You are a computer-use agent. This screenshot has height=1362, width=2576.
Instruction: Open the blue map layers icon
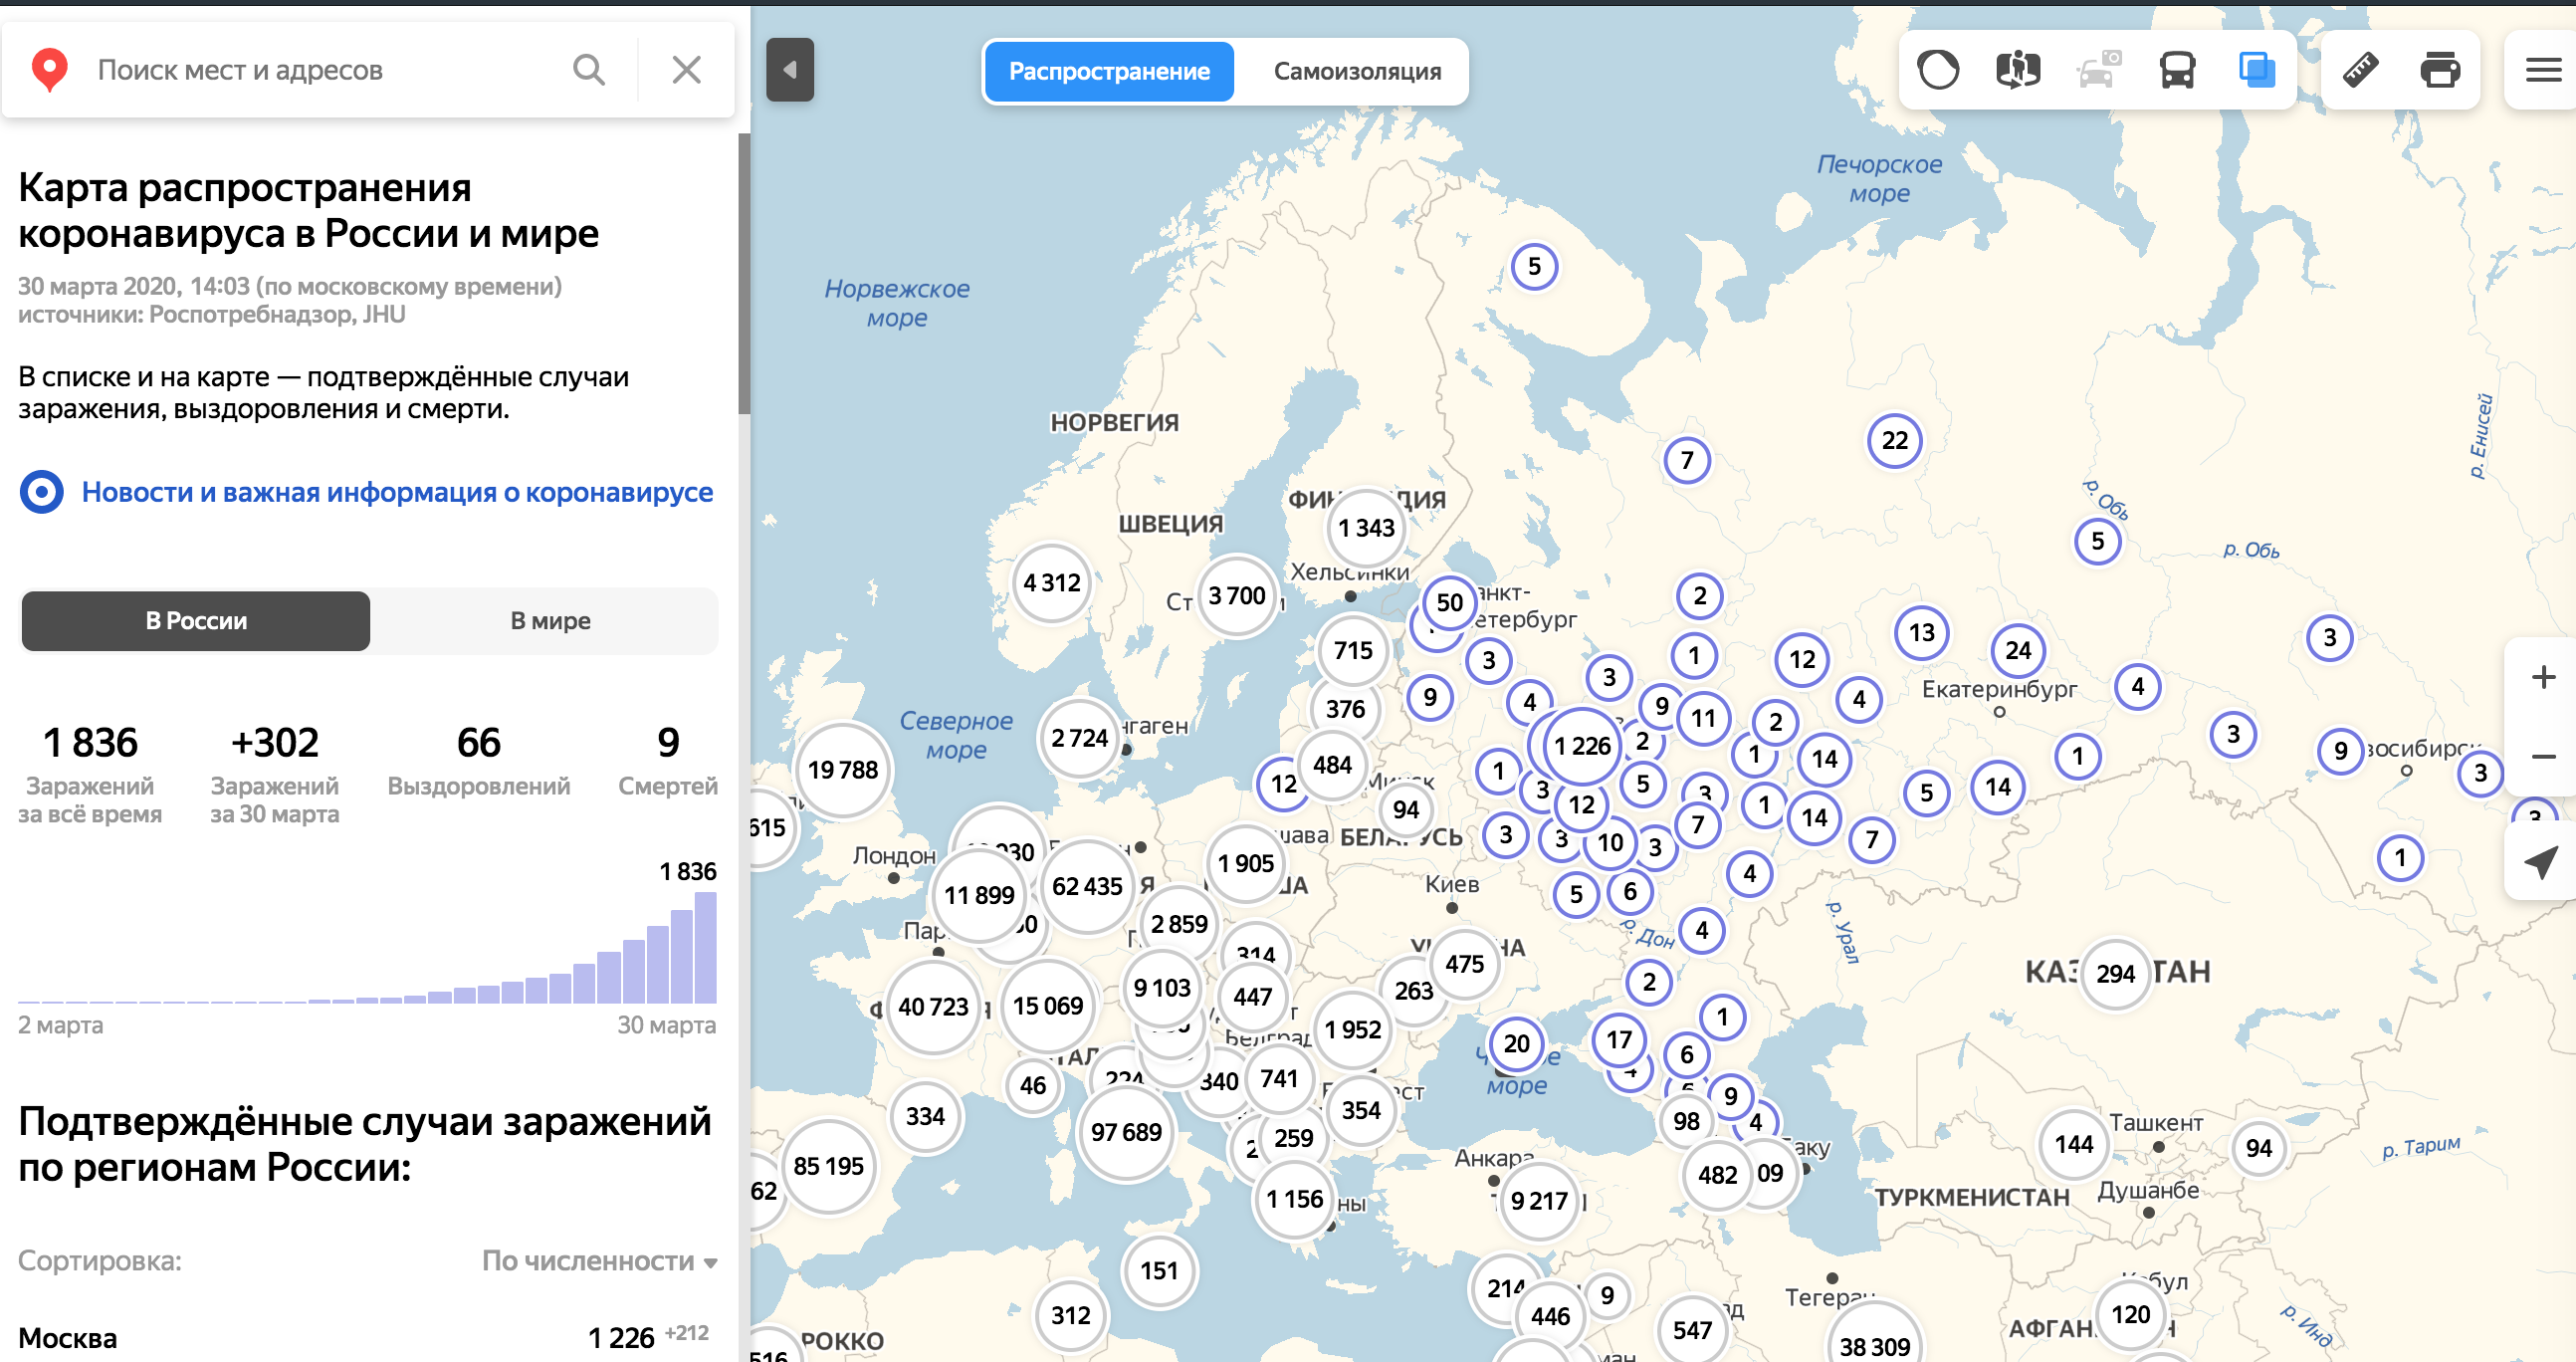tap(2257, 70)
